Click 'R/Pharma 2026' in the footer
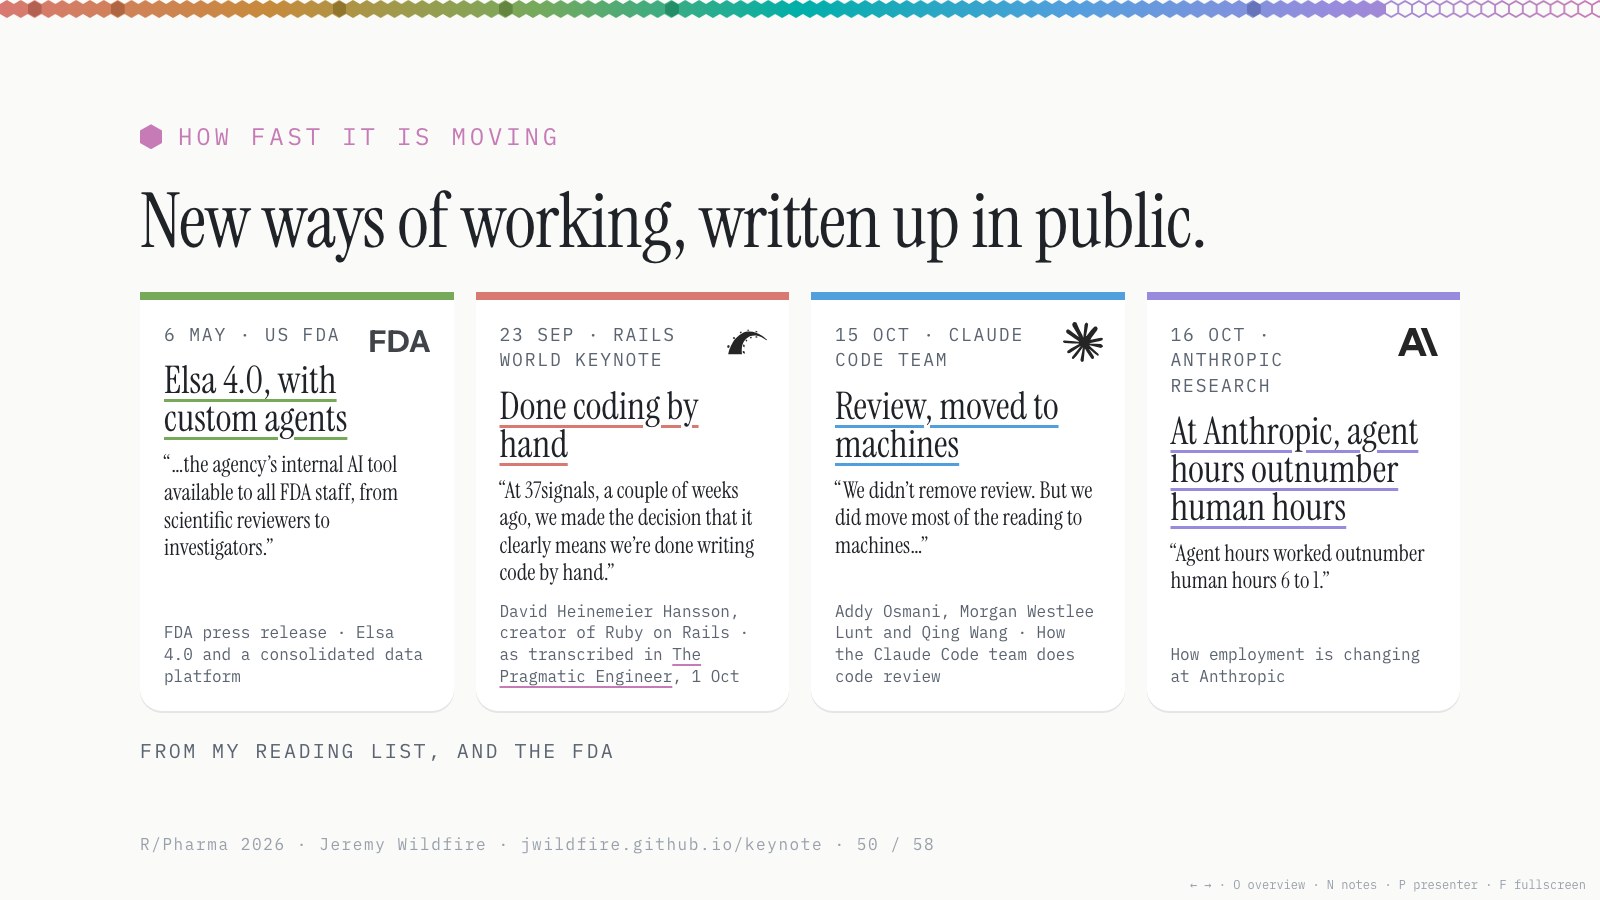Viewport: 1600px width, 900px height. [212, 844]
